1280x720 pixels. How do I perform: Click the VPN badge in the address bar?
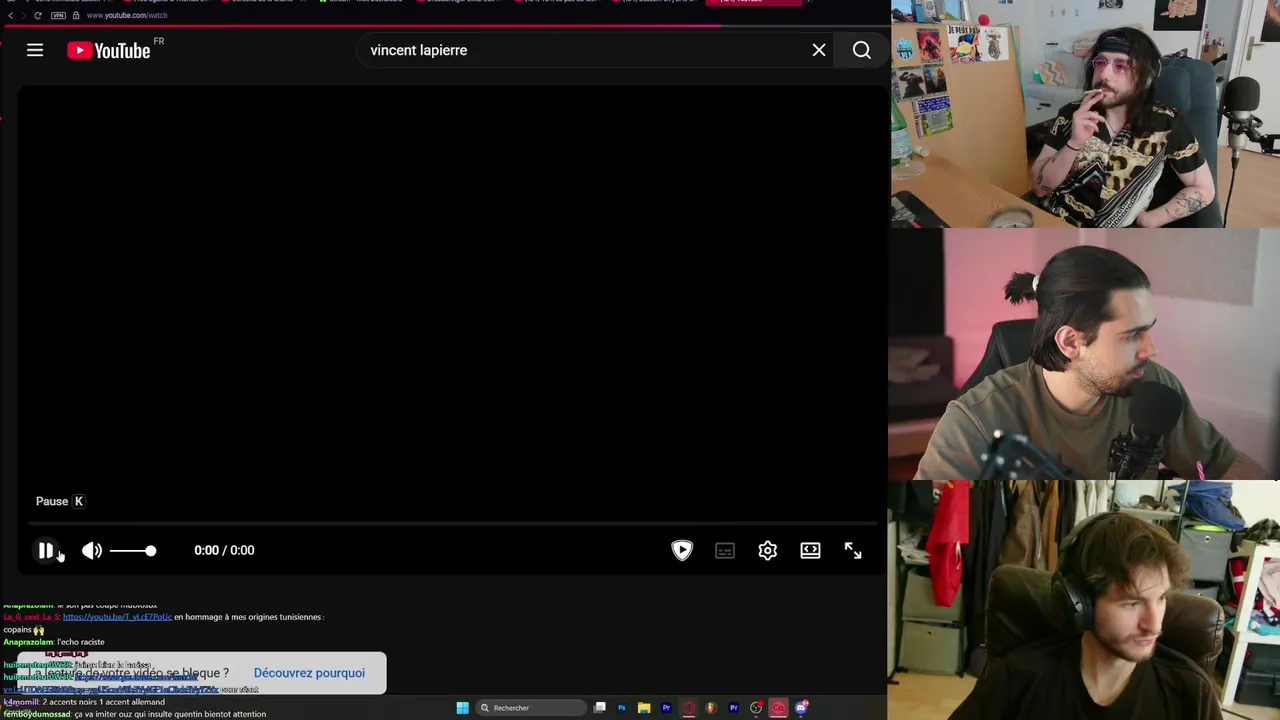[x=58, y=15]
